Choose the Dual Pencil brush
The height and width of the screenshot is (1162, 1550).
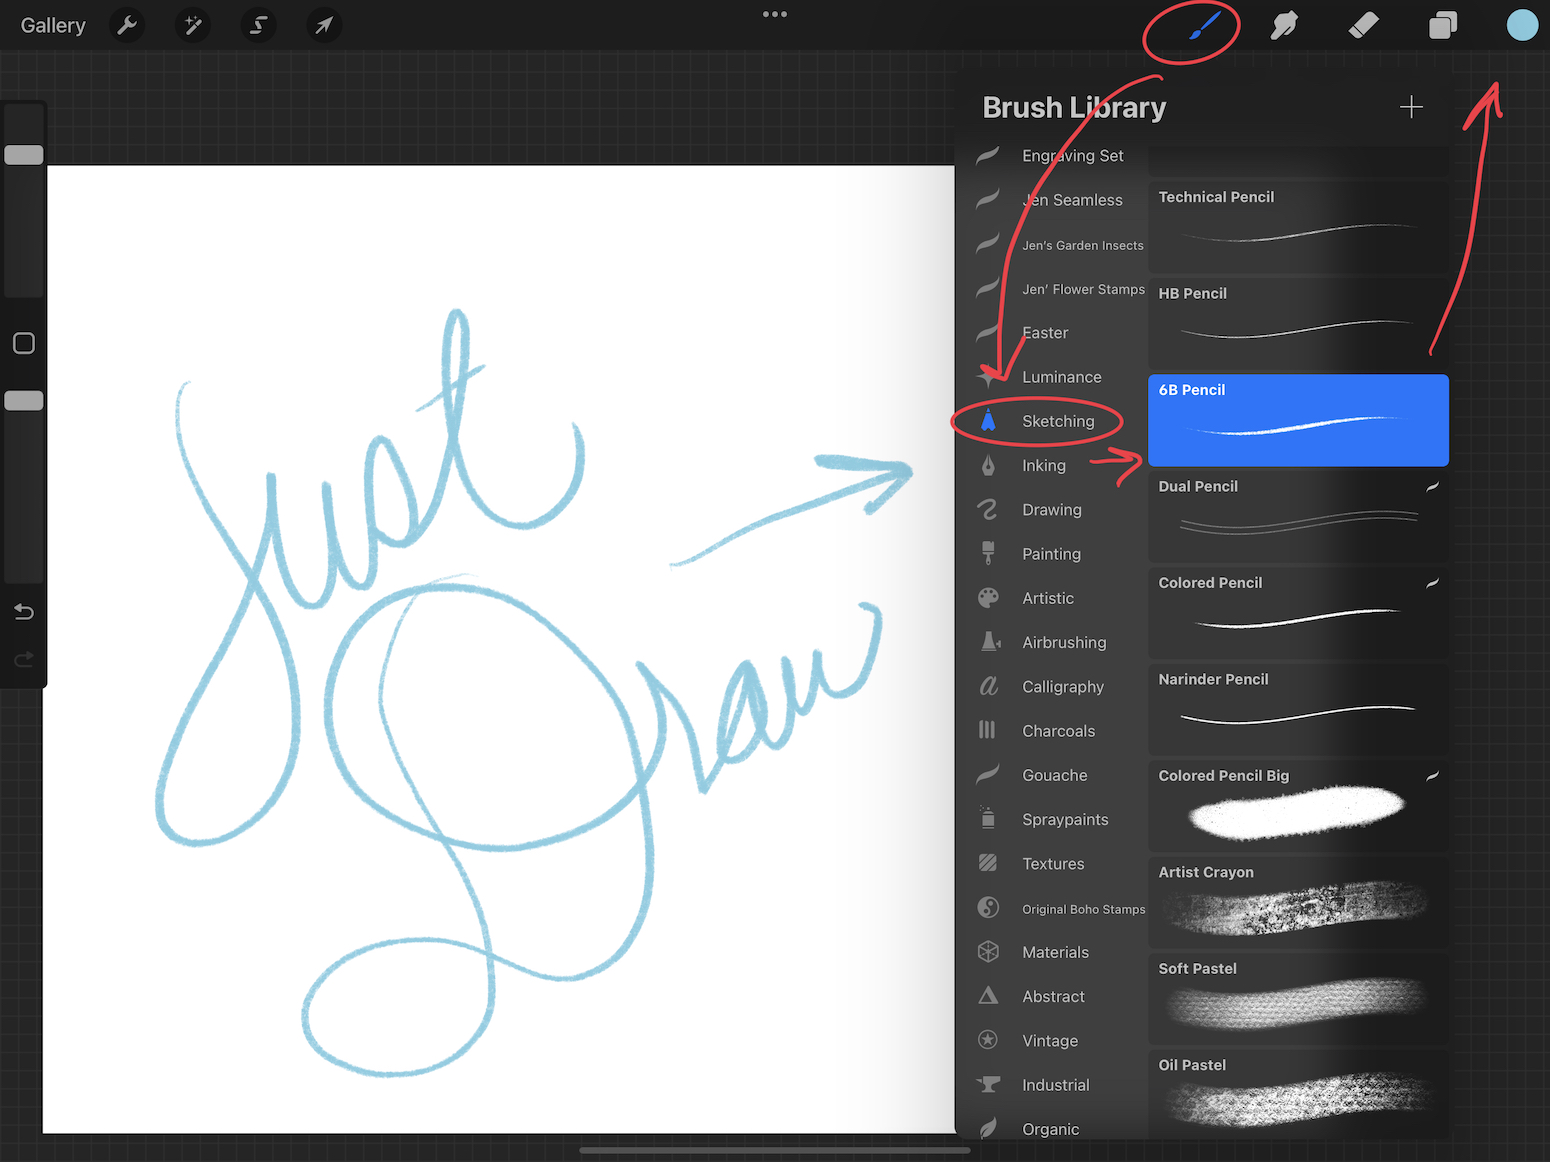pos(1298,517)
